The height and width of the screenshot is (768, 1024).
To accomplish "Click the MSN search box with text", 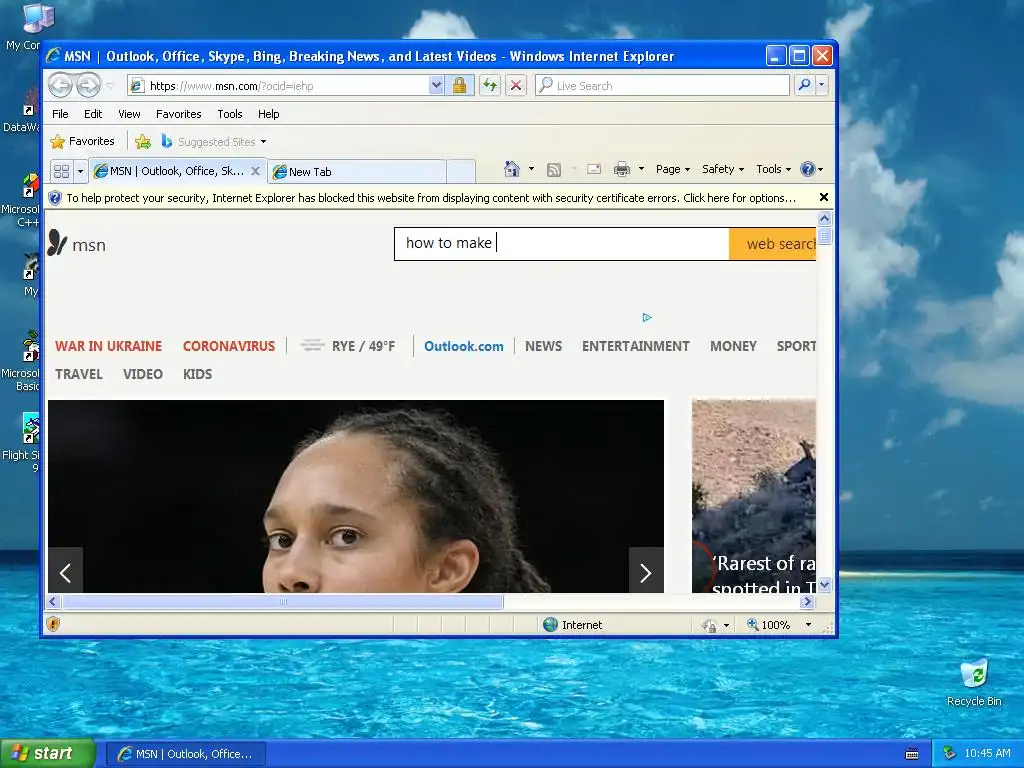I will (562, 244).
